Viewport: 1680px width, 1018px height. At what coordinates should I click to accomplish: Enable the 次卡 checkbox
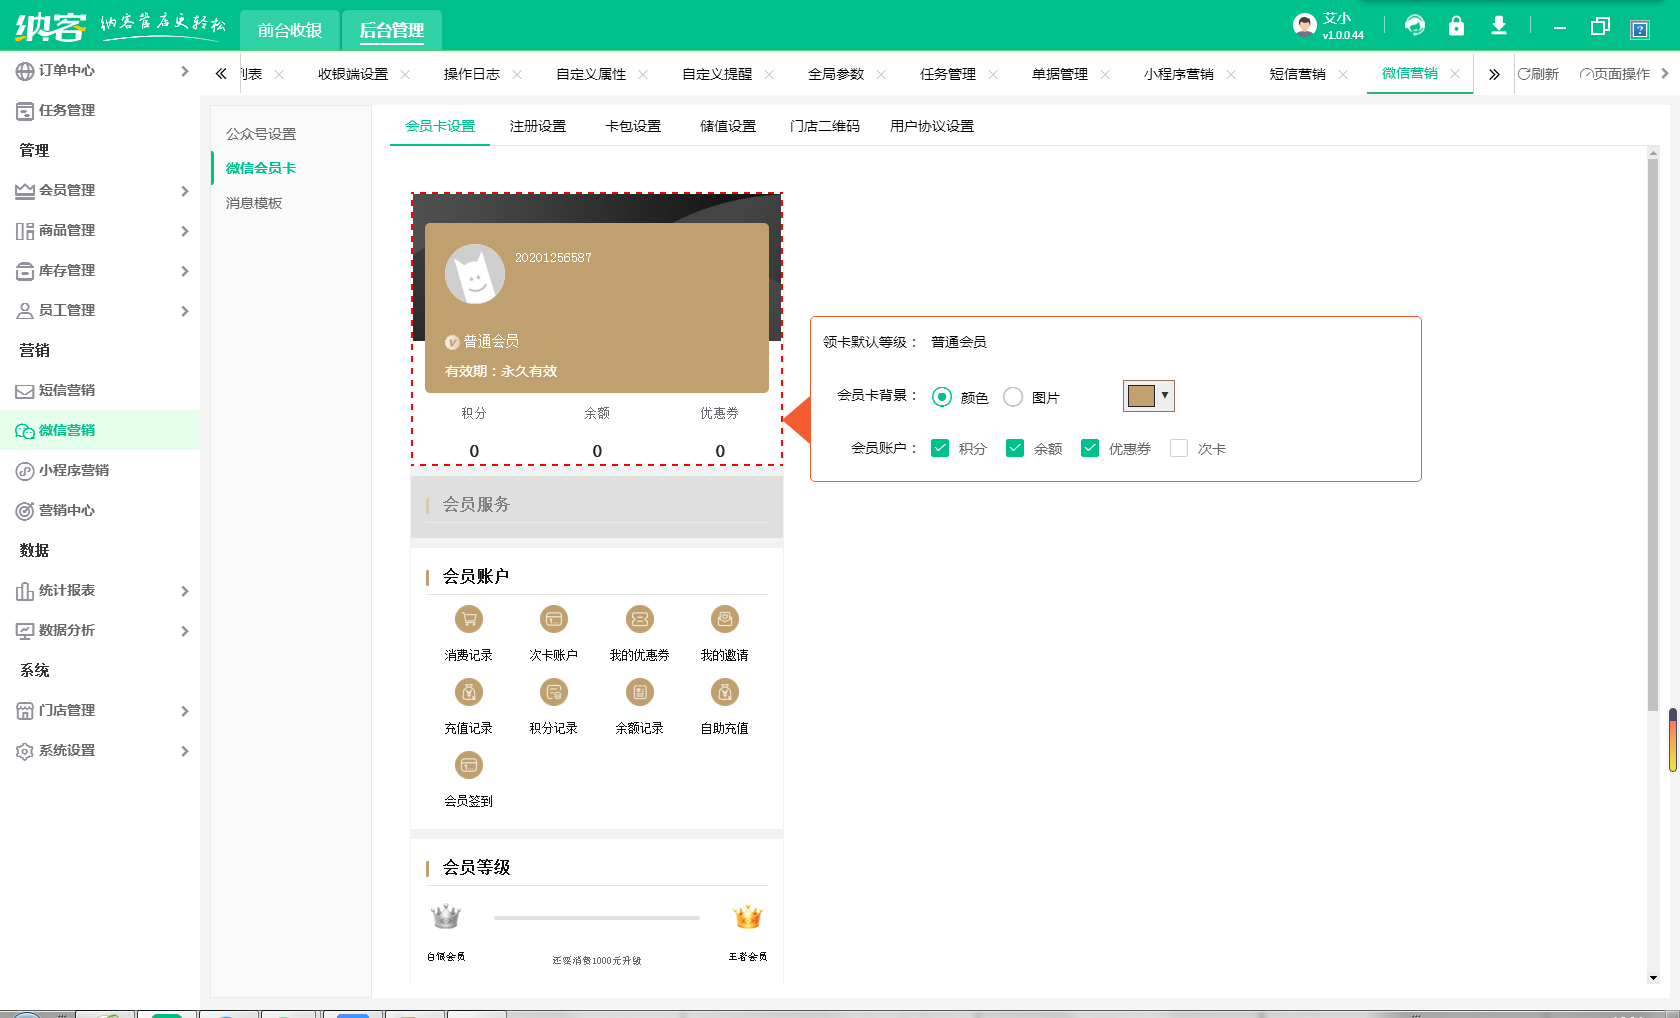pyautogui.click(x=1178, y=448)
